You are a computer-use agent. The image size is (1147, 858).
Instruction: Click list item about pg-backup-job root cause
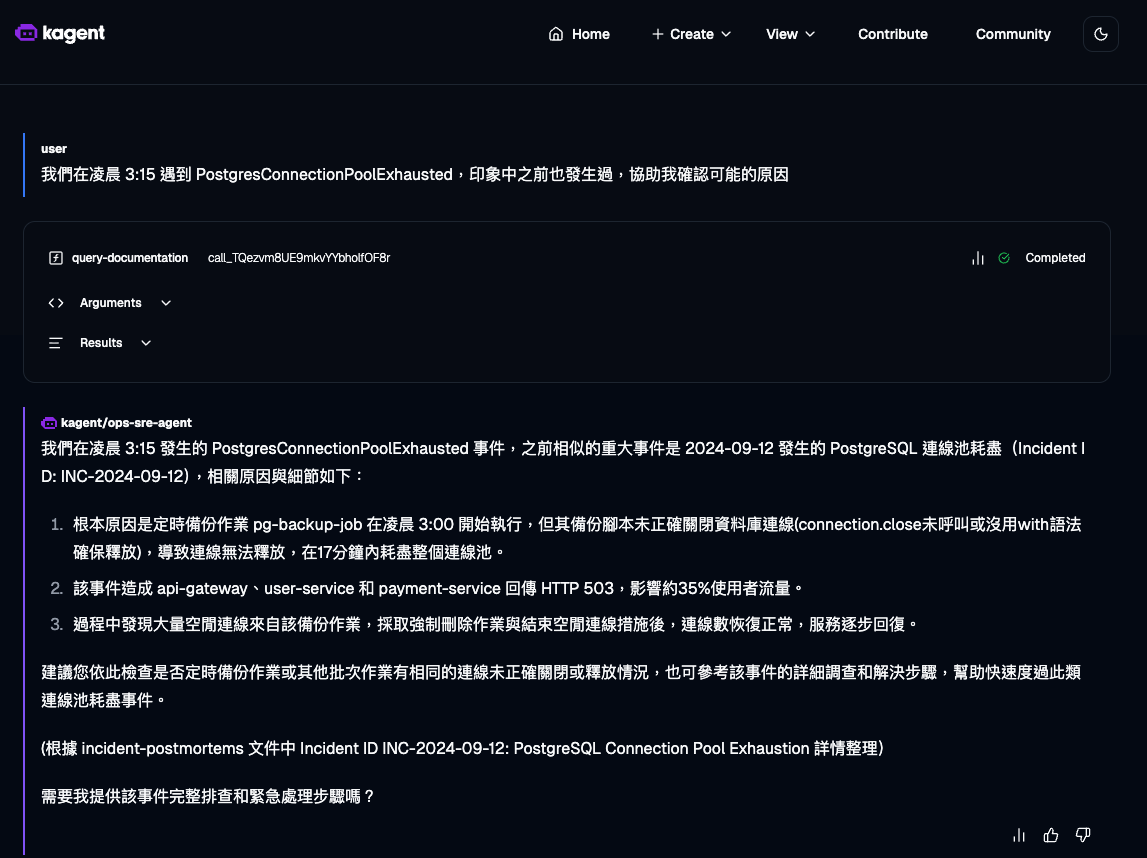(x=577, y=538)
